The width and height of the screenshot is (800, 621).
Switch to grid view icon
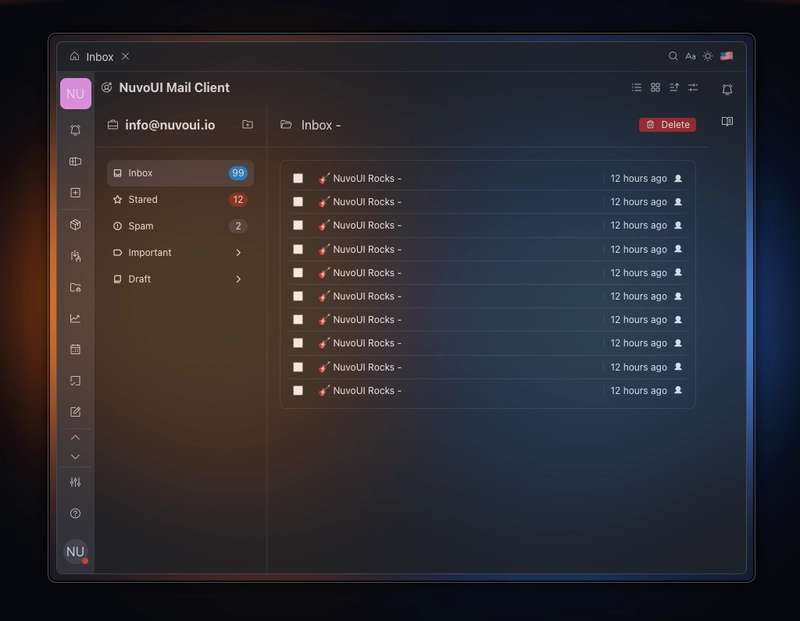click(x=655, y=87)
